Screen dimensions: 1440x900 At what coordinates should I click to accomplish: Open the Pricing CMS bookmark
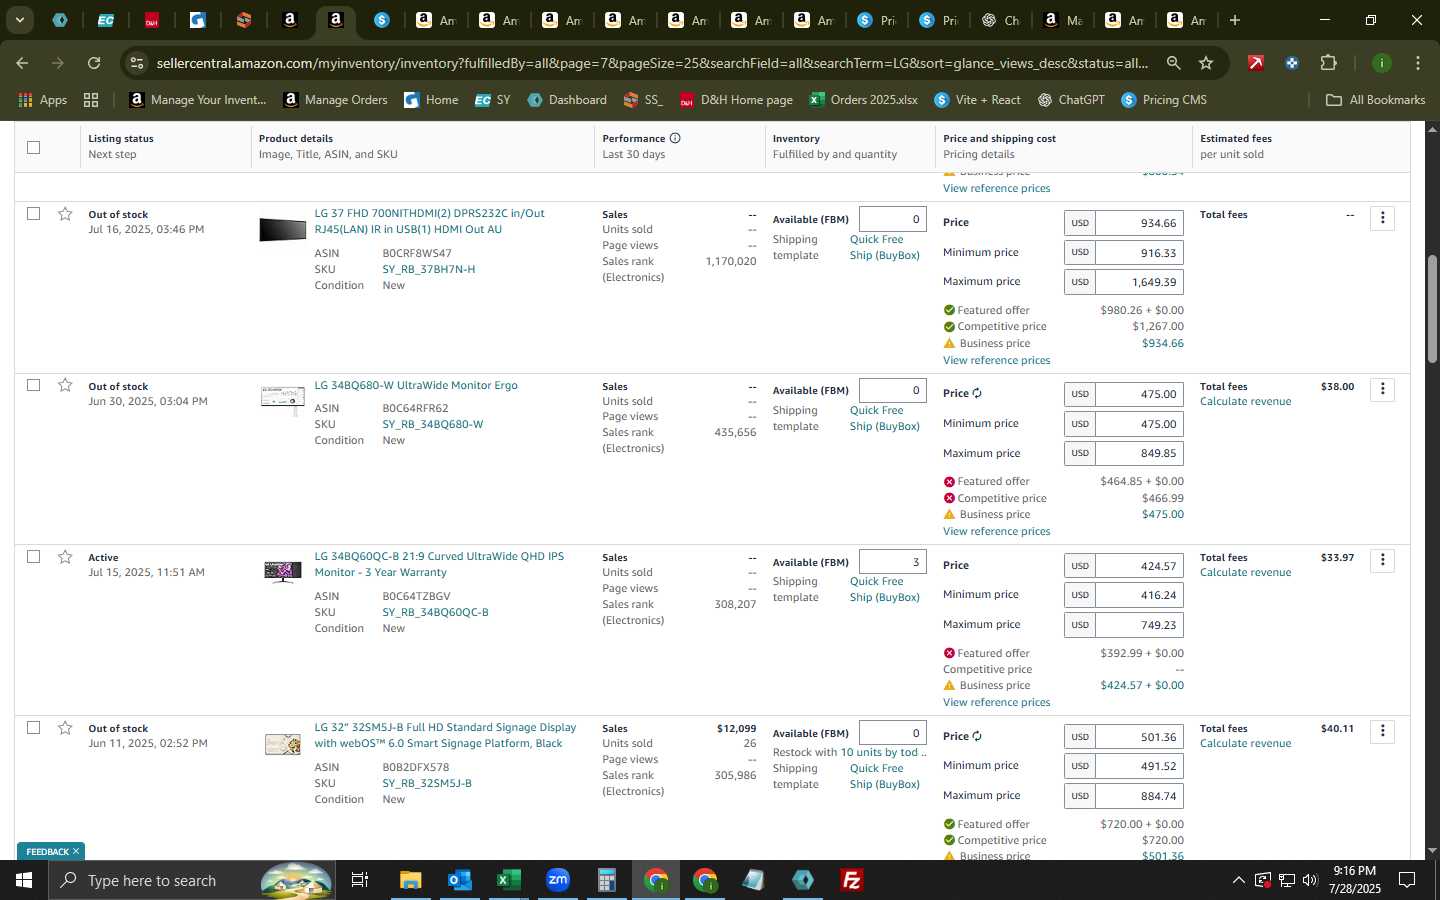(x=1164, y=100)
